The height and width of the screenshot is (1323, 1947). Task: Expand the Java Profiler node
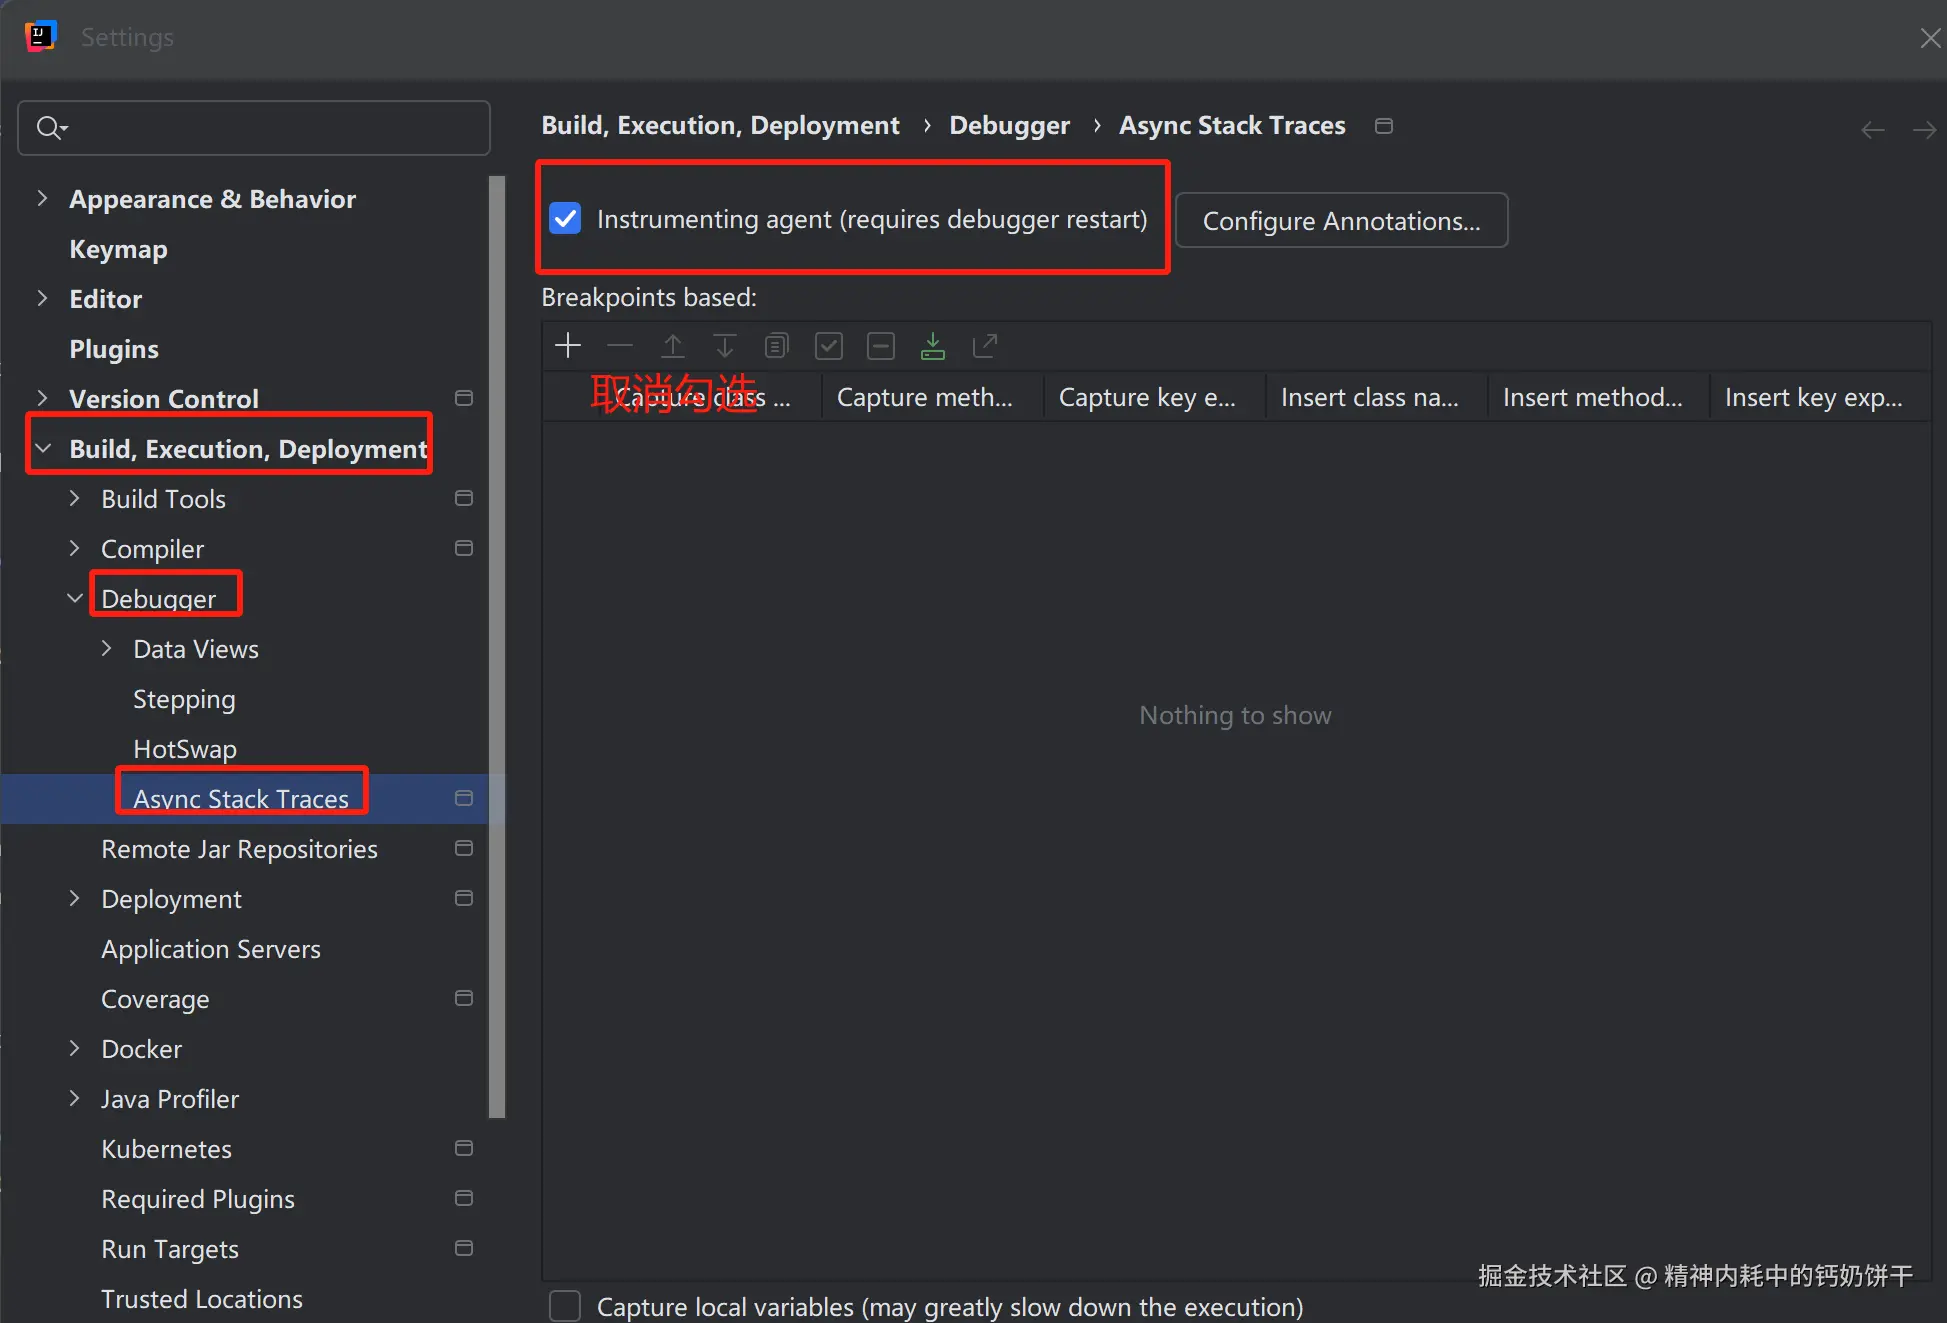[75, 1098]
